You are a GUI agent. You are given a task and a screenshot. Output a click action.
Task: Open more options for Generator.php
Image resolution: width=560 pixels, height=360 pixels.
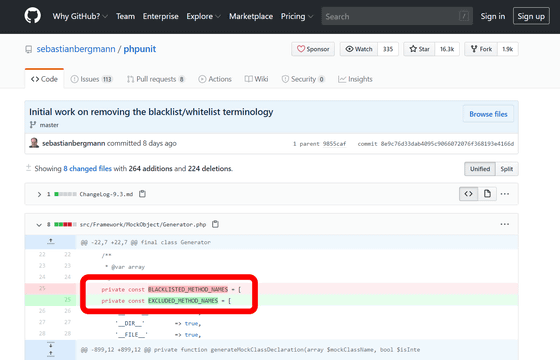[505, 224]
